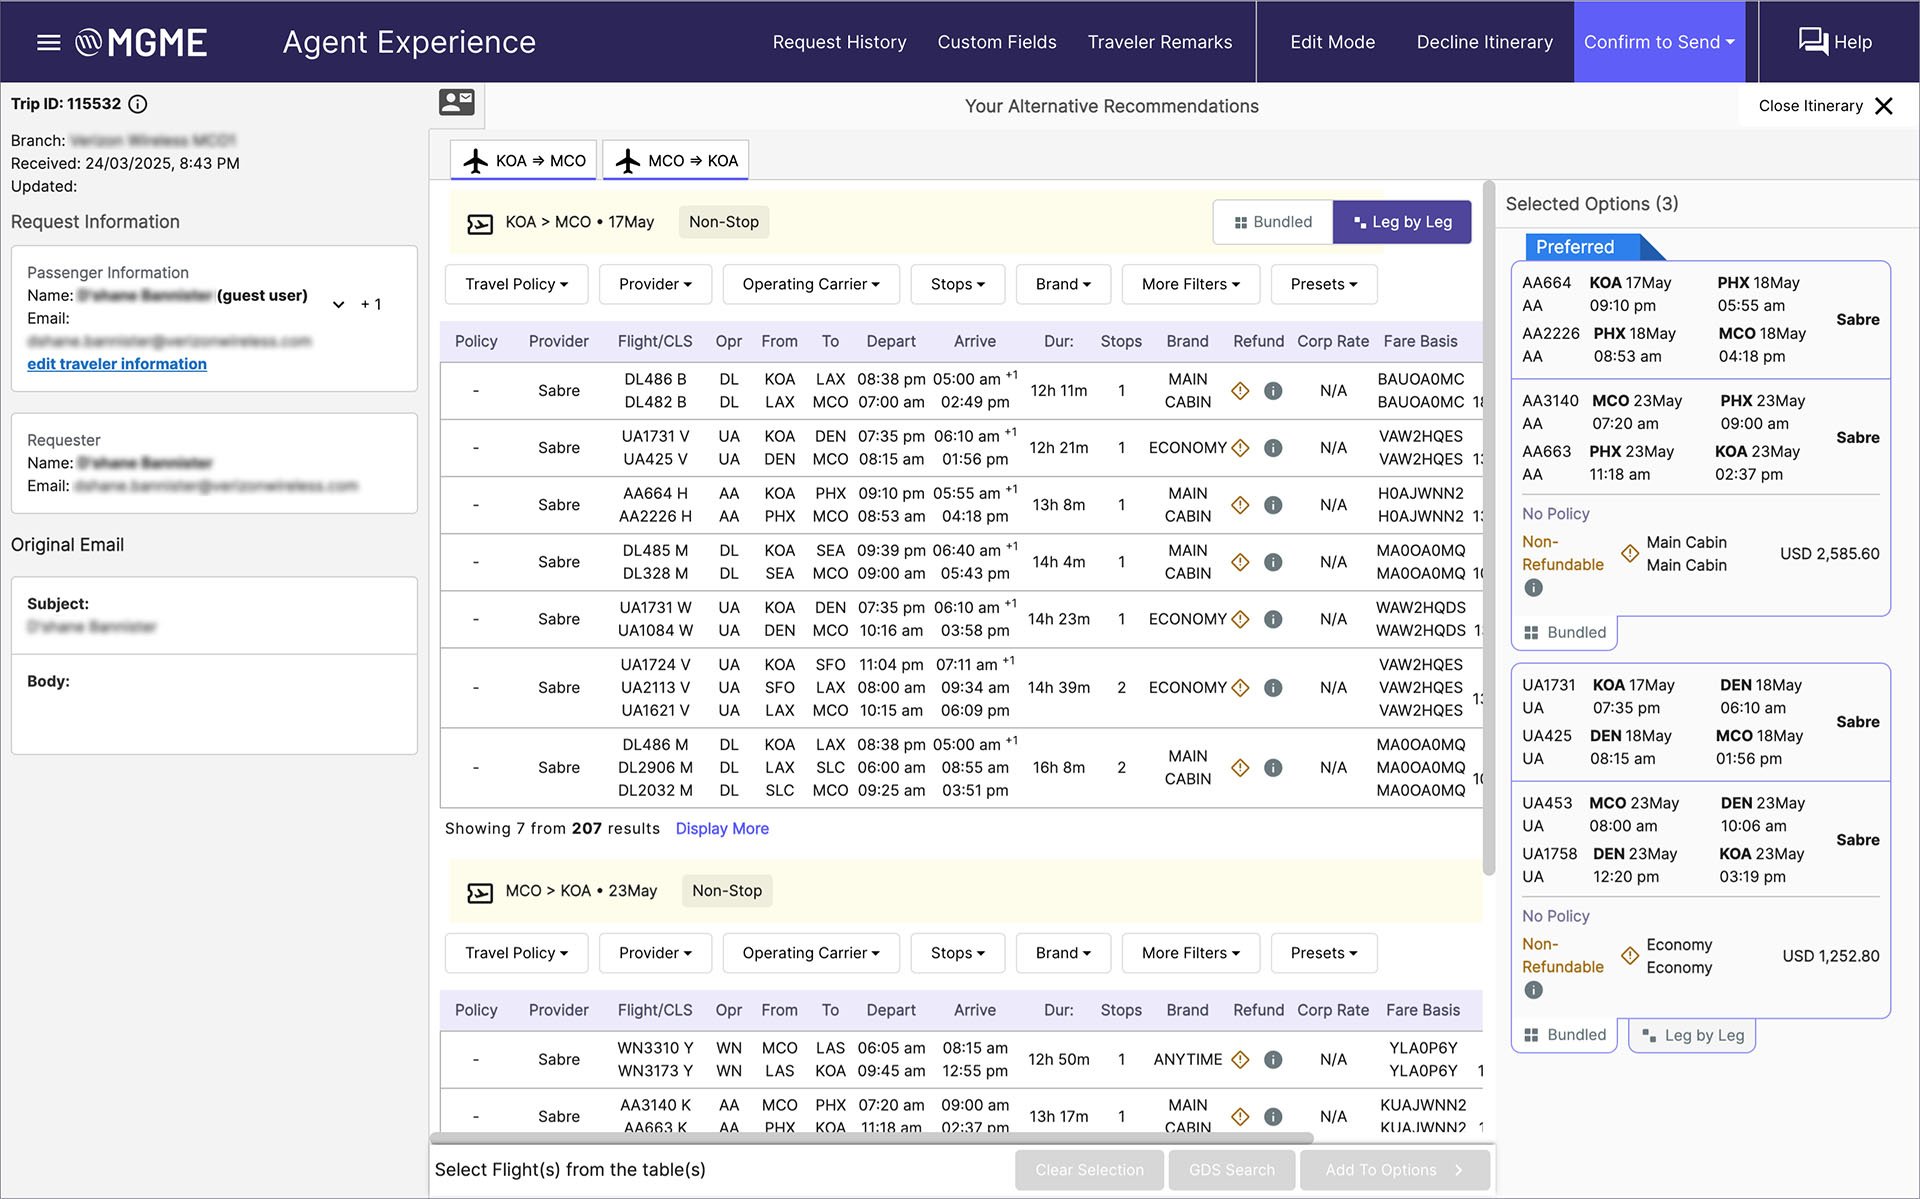Screen dimensions: 1920x1199
Task: Open the Help chat icon
Action: pos(1813,41)
